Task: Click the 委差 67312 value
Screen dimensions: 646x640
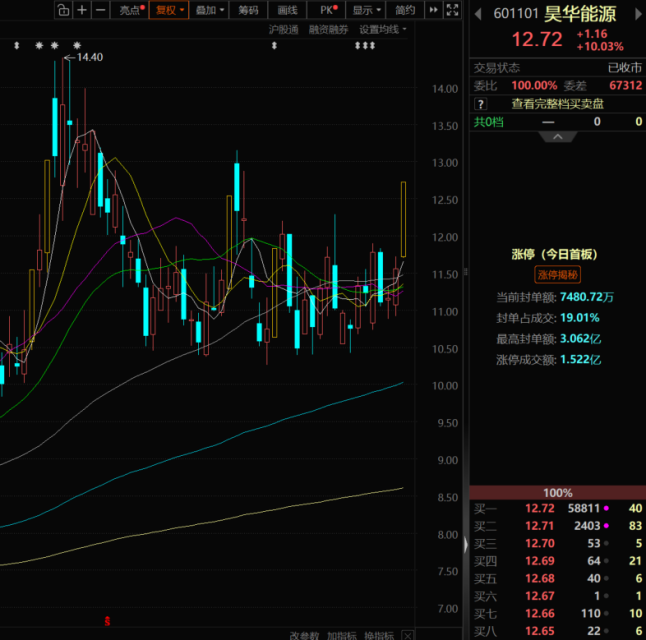Action: click(625, 86)
